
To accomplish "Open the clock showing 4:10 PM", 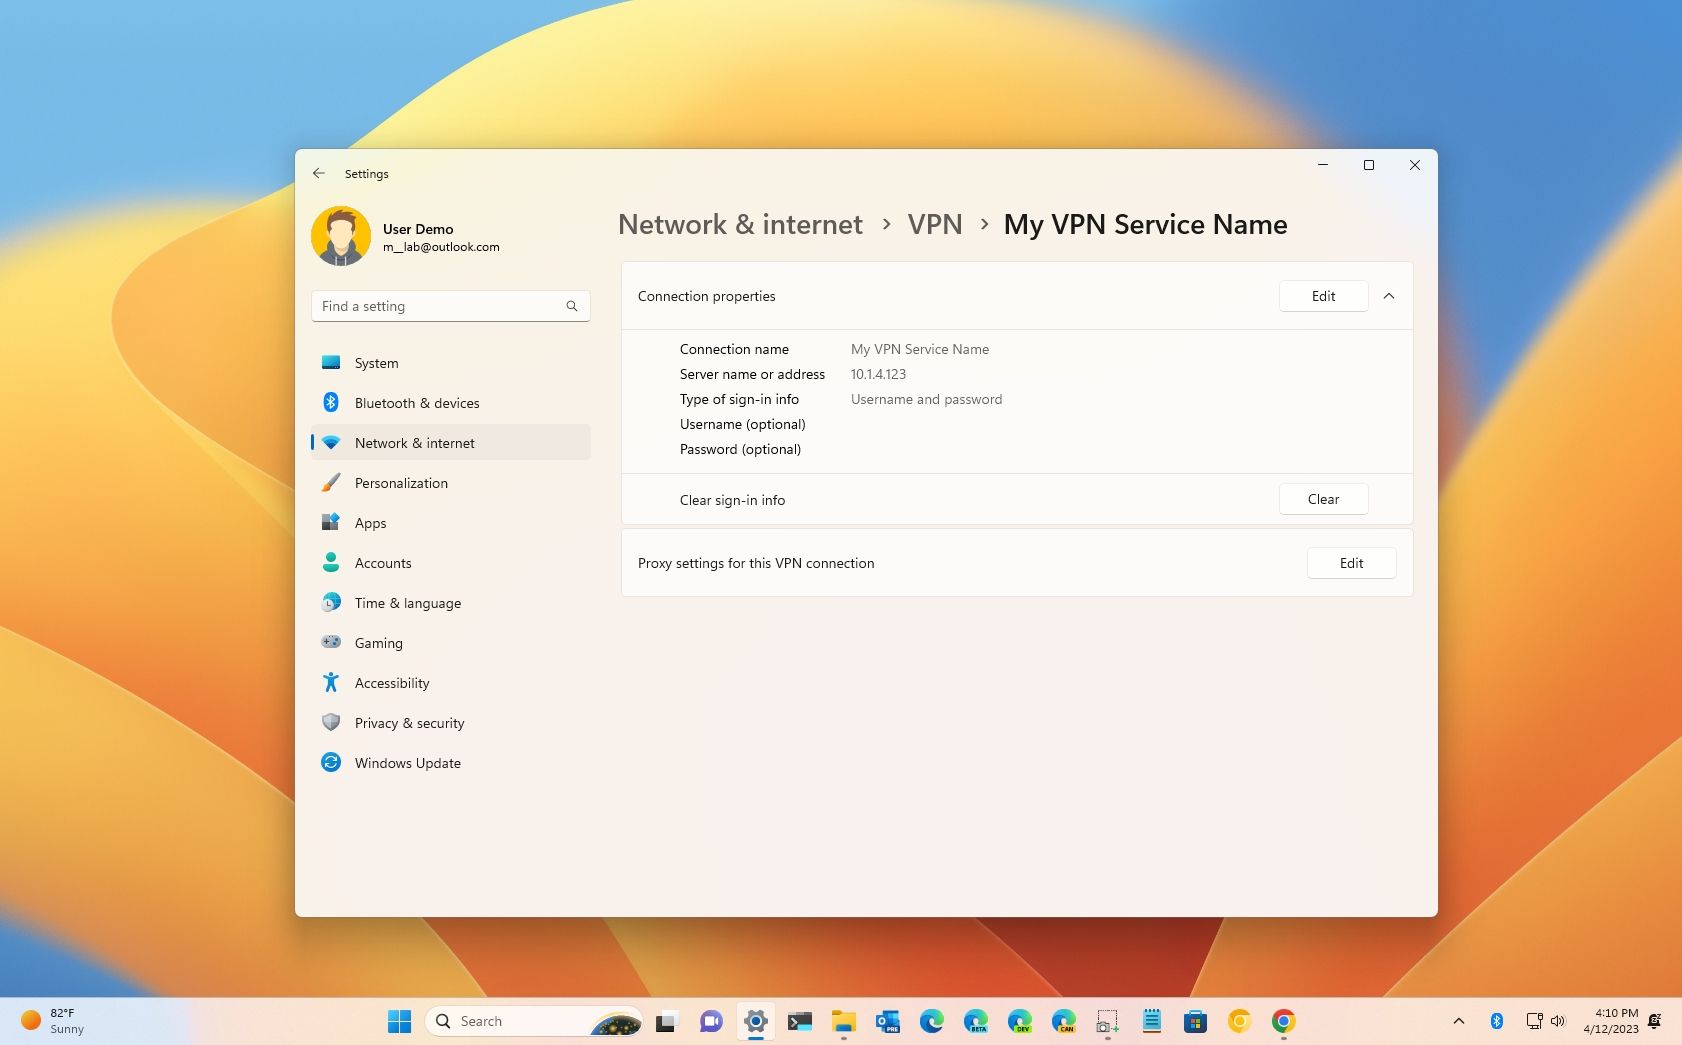I will [x=1611, y=1021].
